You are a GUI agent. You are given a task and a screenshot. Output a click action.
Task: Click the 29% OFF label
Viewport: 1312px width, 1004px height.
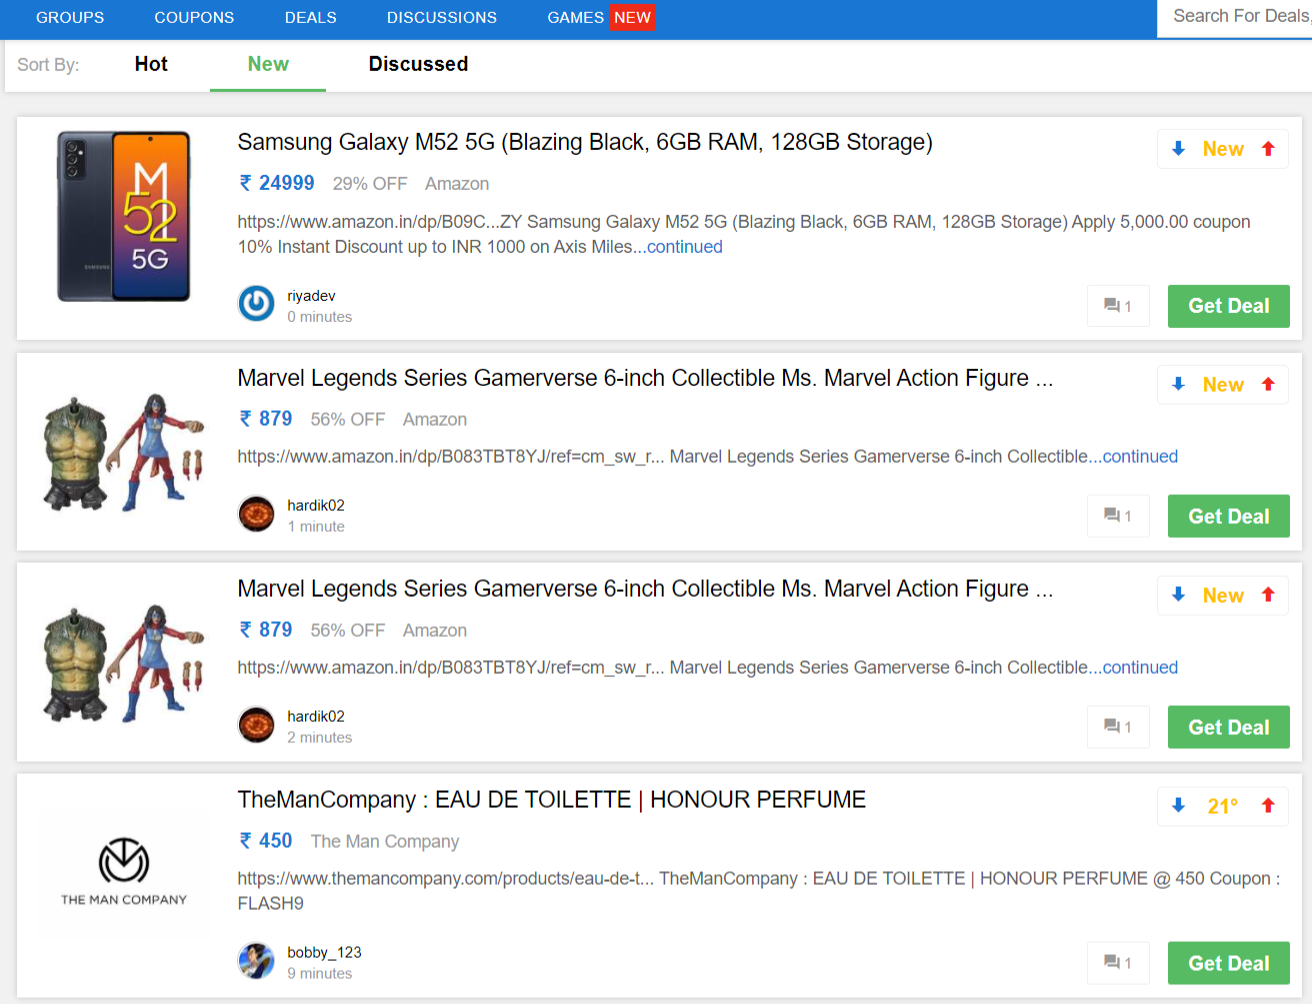pyautogui.click(x=370, y=184)
